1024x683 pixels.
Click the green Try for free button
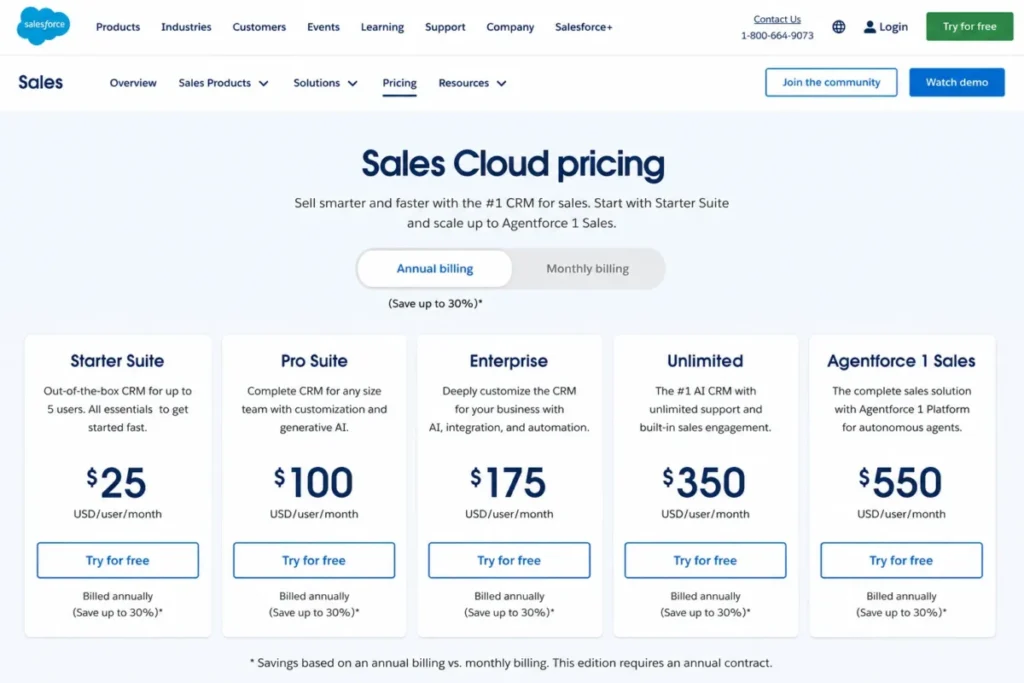pyautogui.click(x=969, y=27)
